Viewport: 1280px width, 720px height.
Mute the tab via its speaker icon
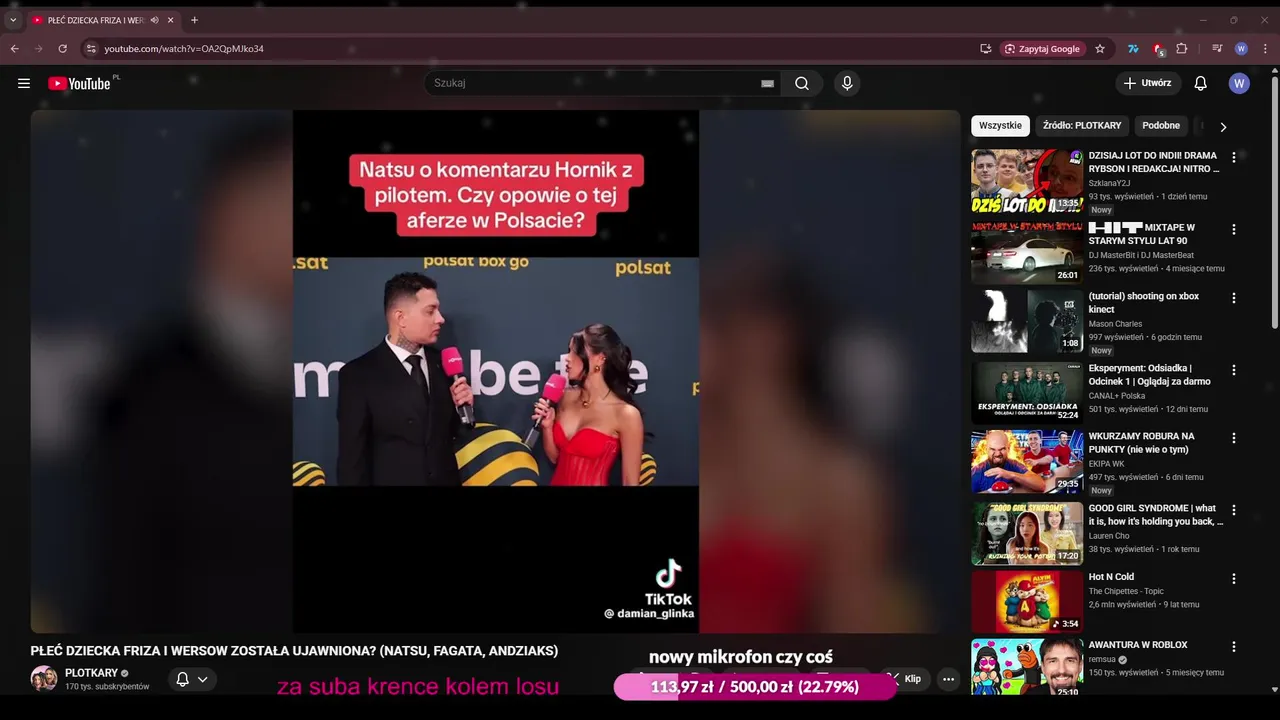154,20
